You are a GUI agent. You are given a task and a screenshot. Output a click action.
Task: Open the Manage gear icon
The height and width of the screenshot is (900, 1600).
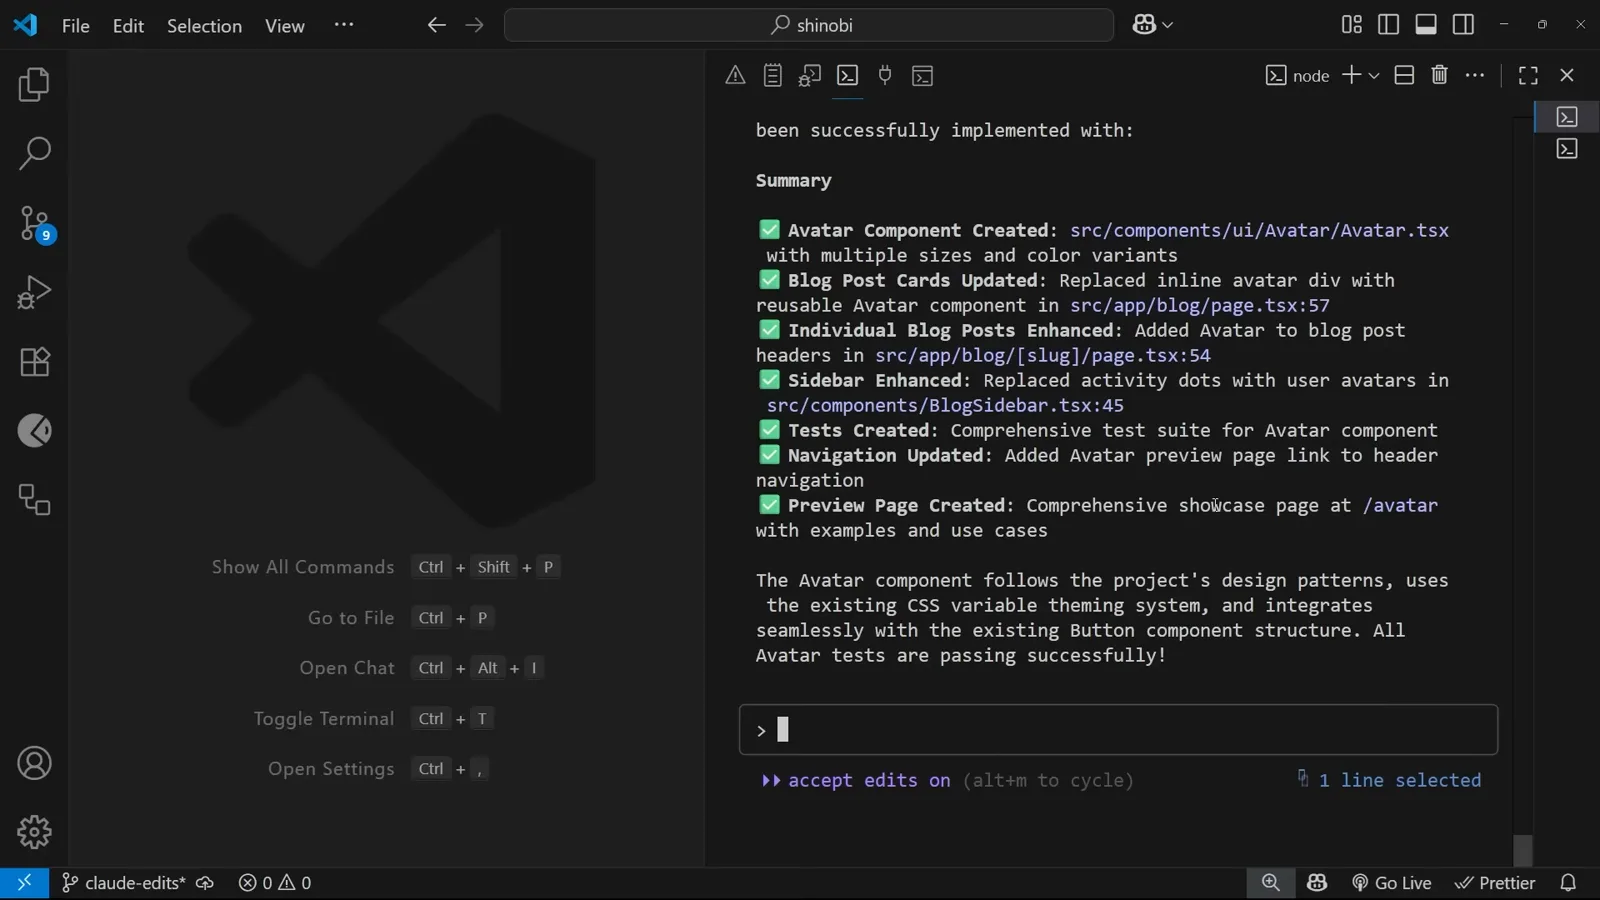pyautogui.click(x=34, y=832)
